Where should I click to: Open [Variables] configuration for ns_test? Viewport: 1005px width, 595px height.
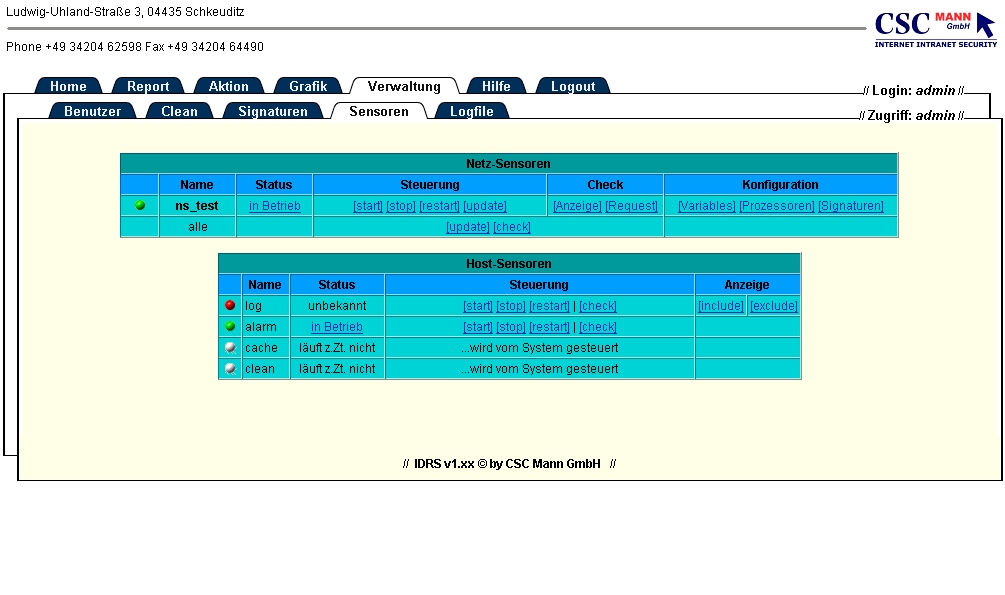tap(707, 206)
